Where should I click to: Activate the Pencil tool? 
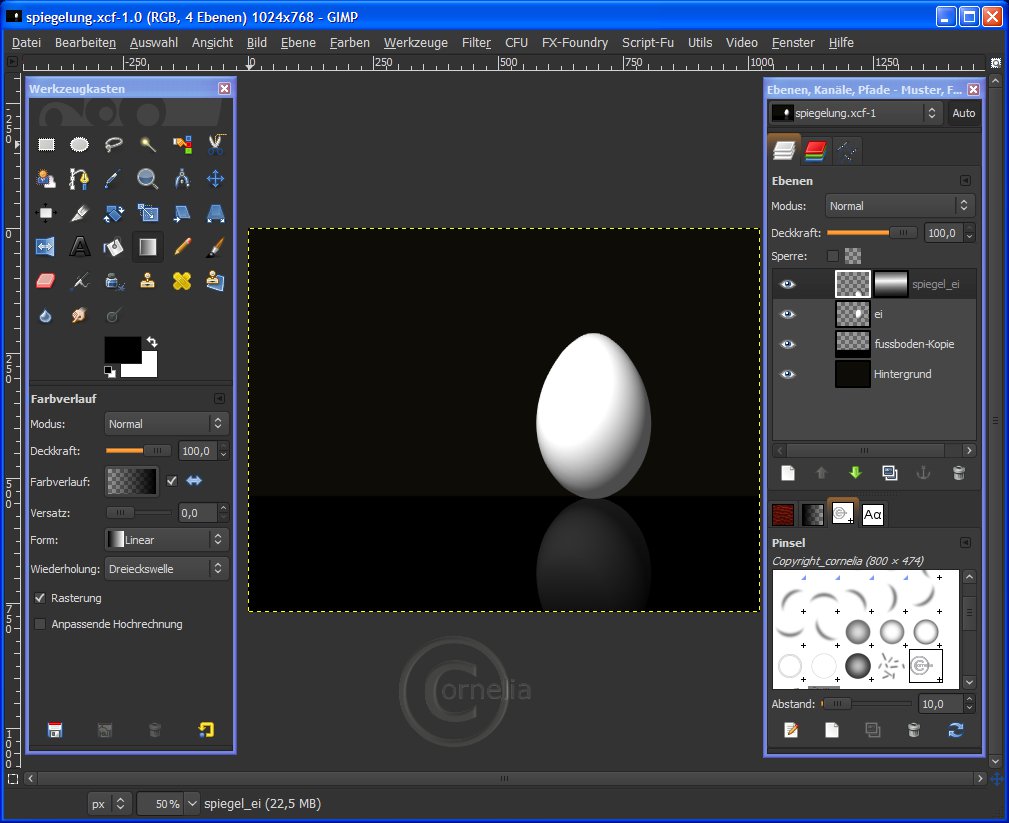(181, 246)
